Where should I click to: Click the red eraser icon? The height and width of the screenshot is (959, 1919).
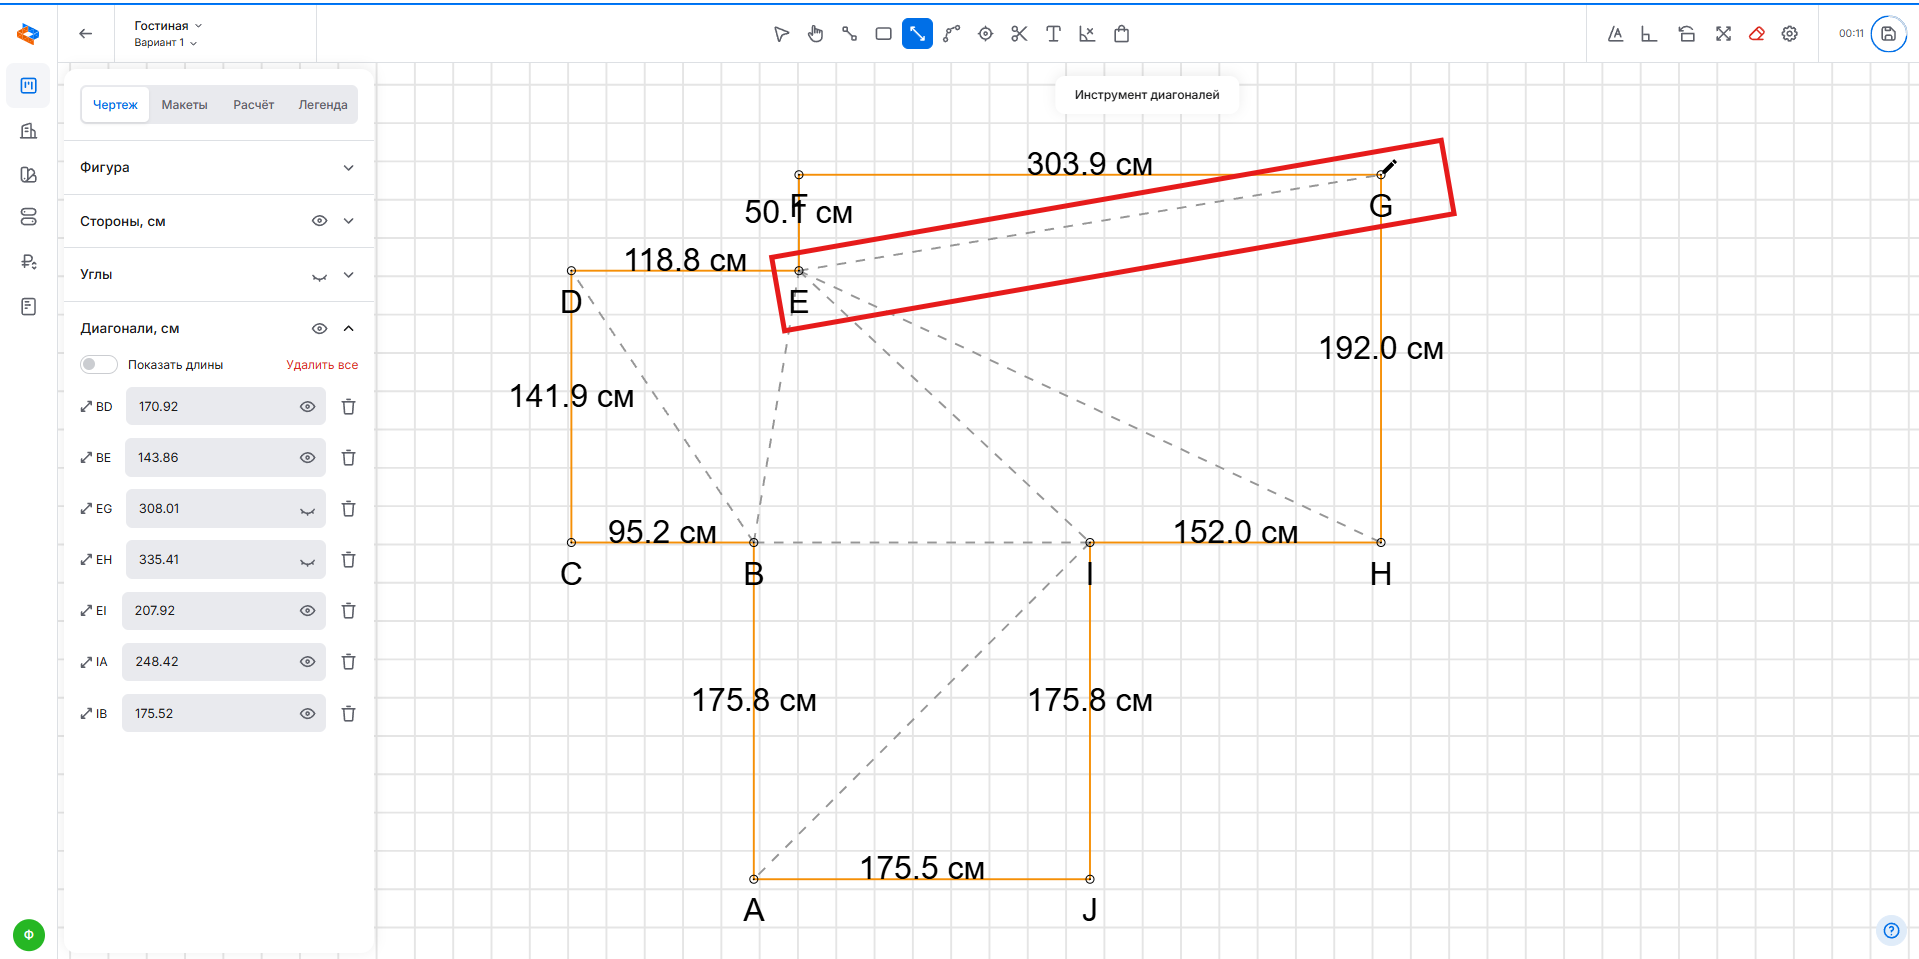[1756, 34]
